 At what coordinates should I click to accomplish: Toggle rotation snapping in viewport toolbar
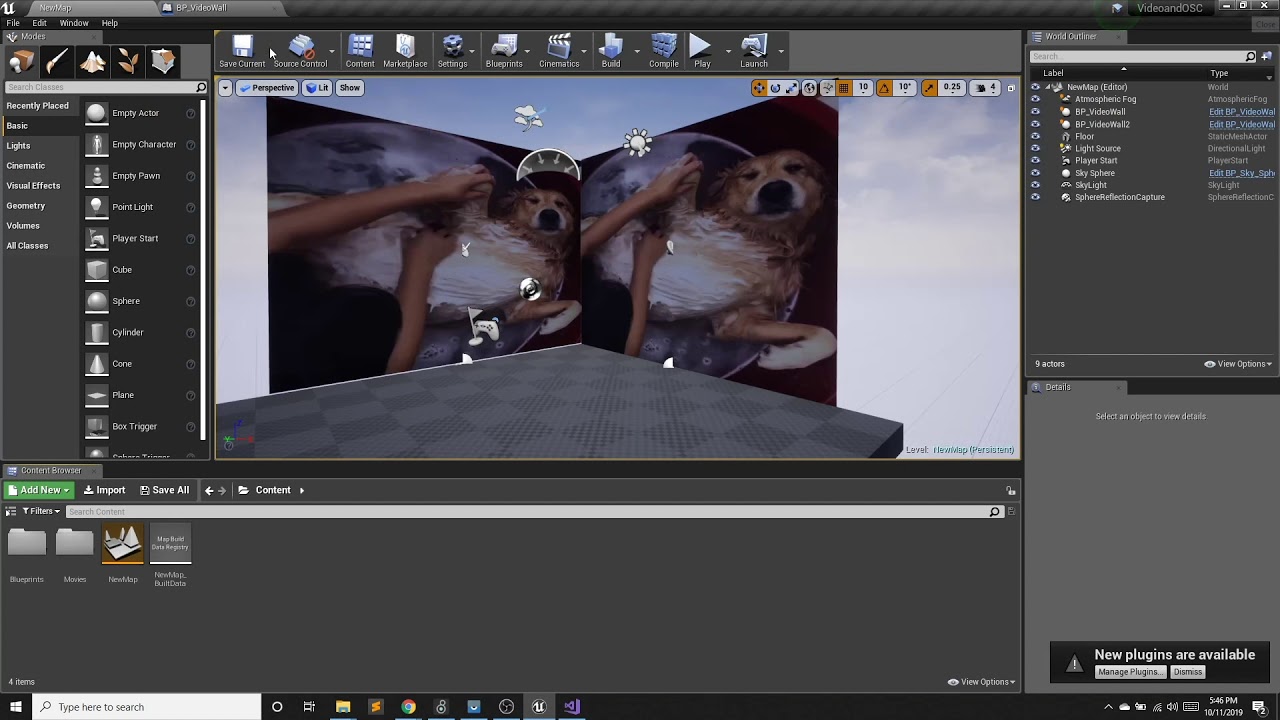[884, 88]
